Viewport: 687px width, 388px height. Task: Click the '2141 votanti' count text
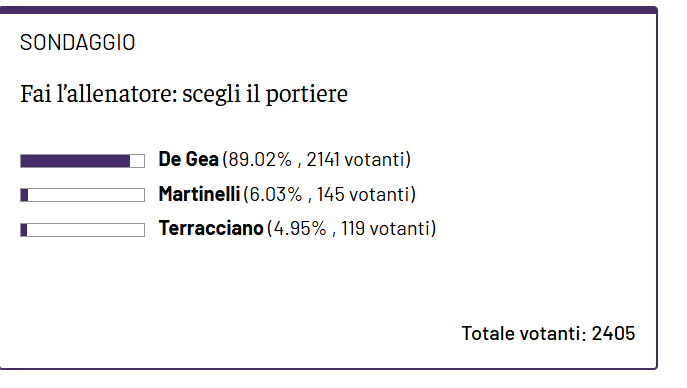pos(358,159)
